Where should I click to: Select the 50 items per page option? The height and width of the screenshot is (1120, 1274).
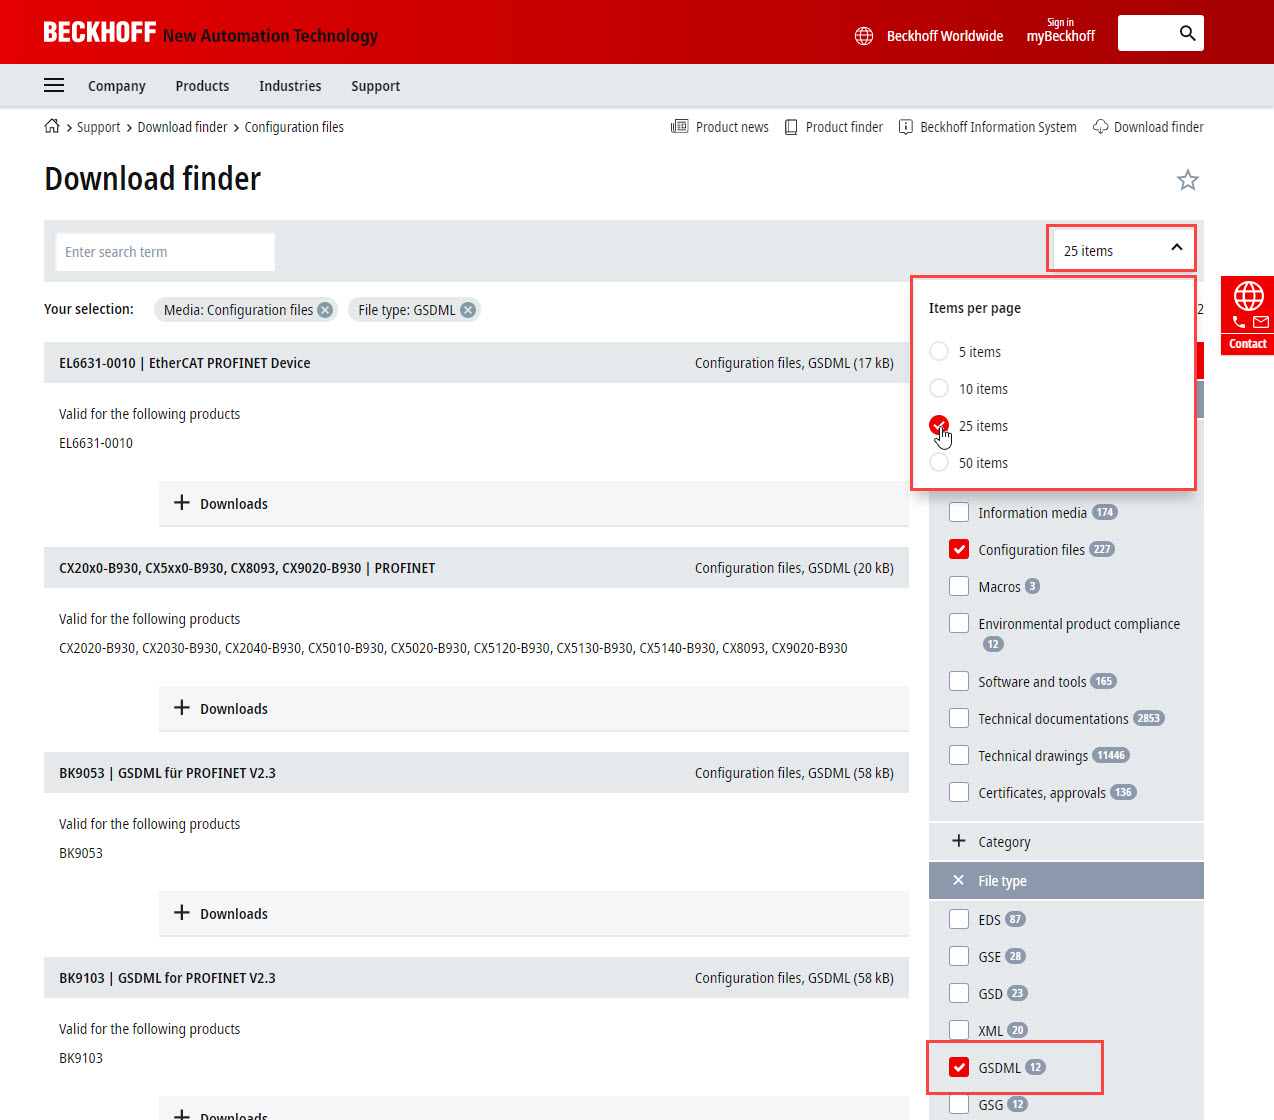(x=938, y=462)
